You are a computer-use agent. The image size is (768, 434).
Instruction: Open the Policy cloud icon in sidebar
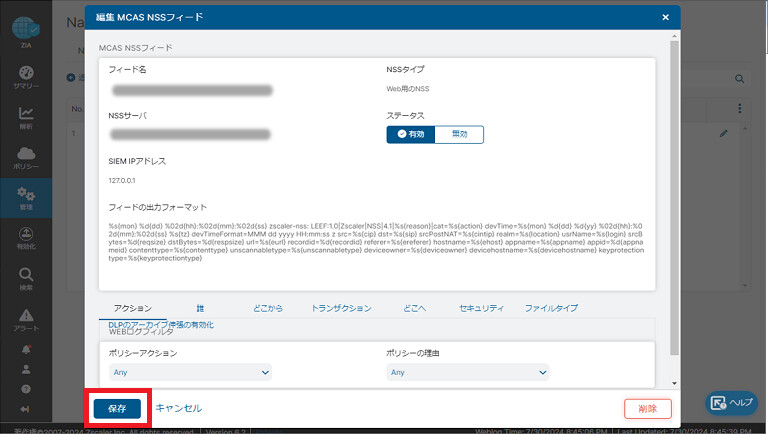tap(26, 153)
